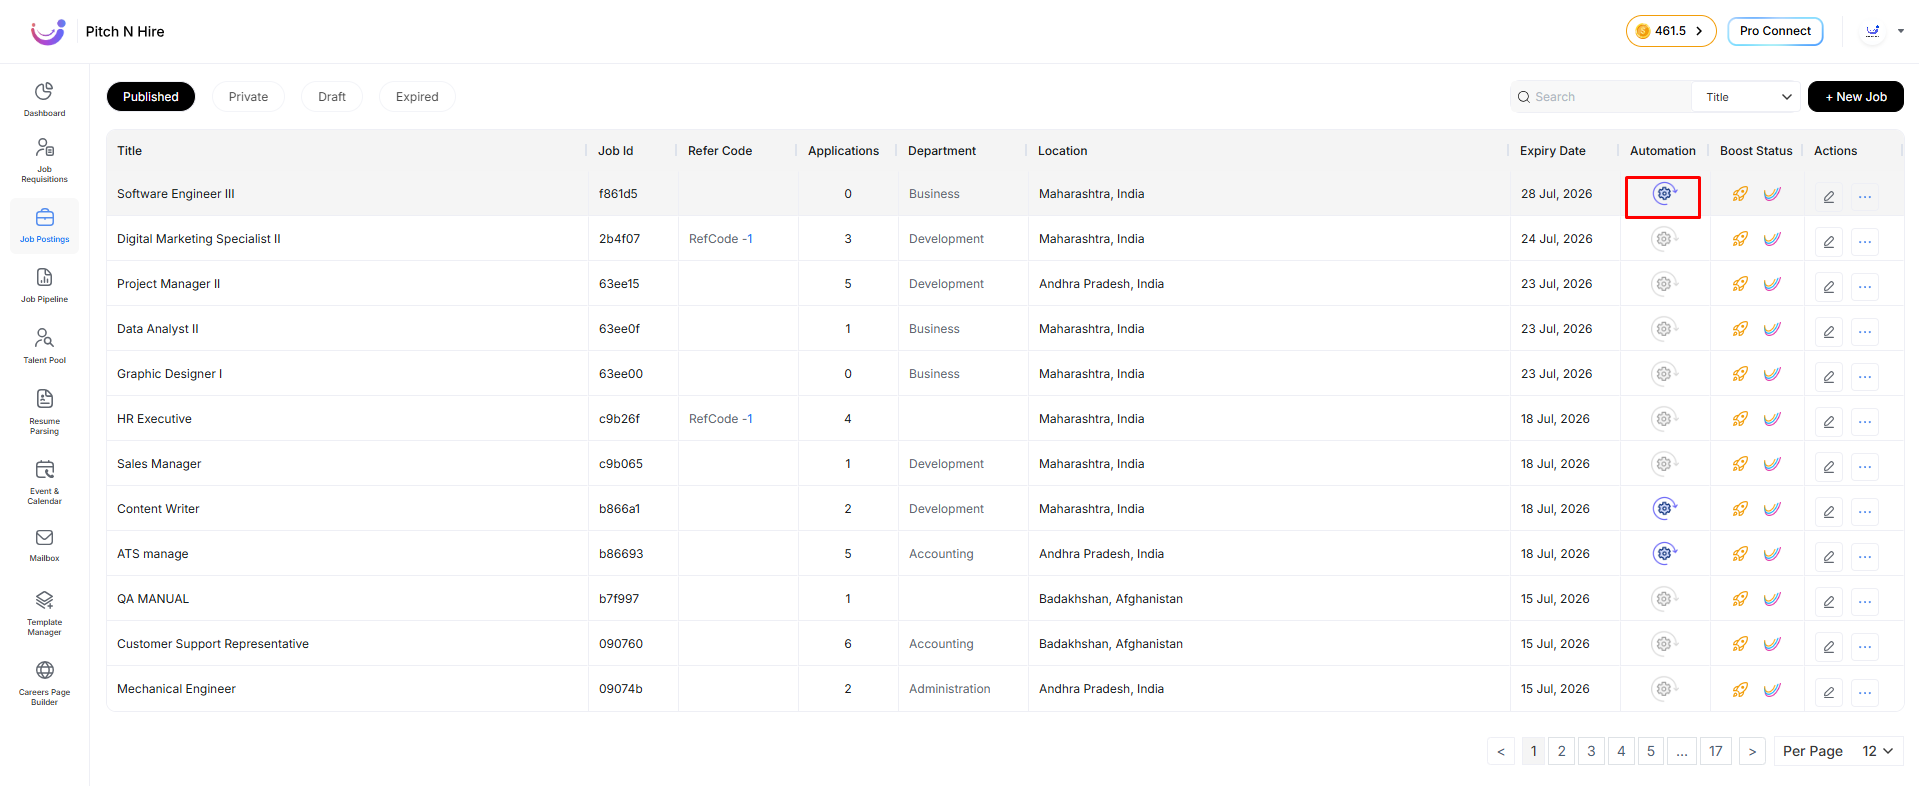1919x786 pixels.
Task: Open more actions for Customer Support Representative
Action: 1865,646
